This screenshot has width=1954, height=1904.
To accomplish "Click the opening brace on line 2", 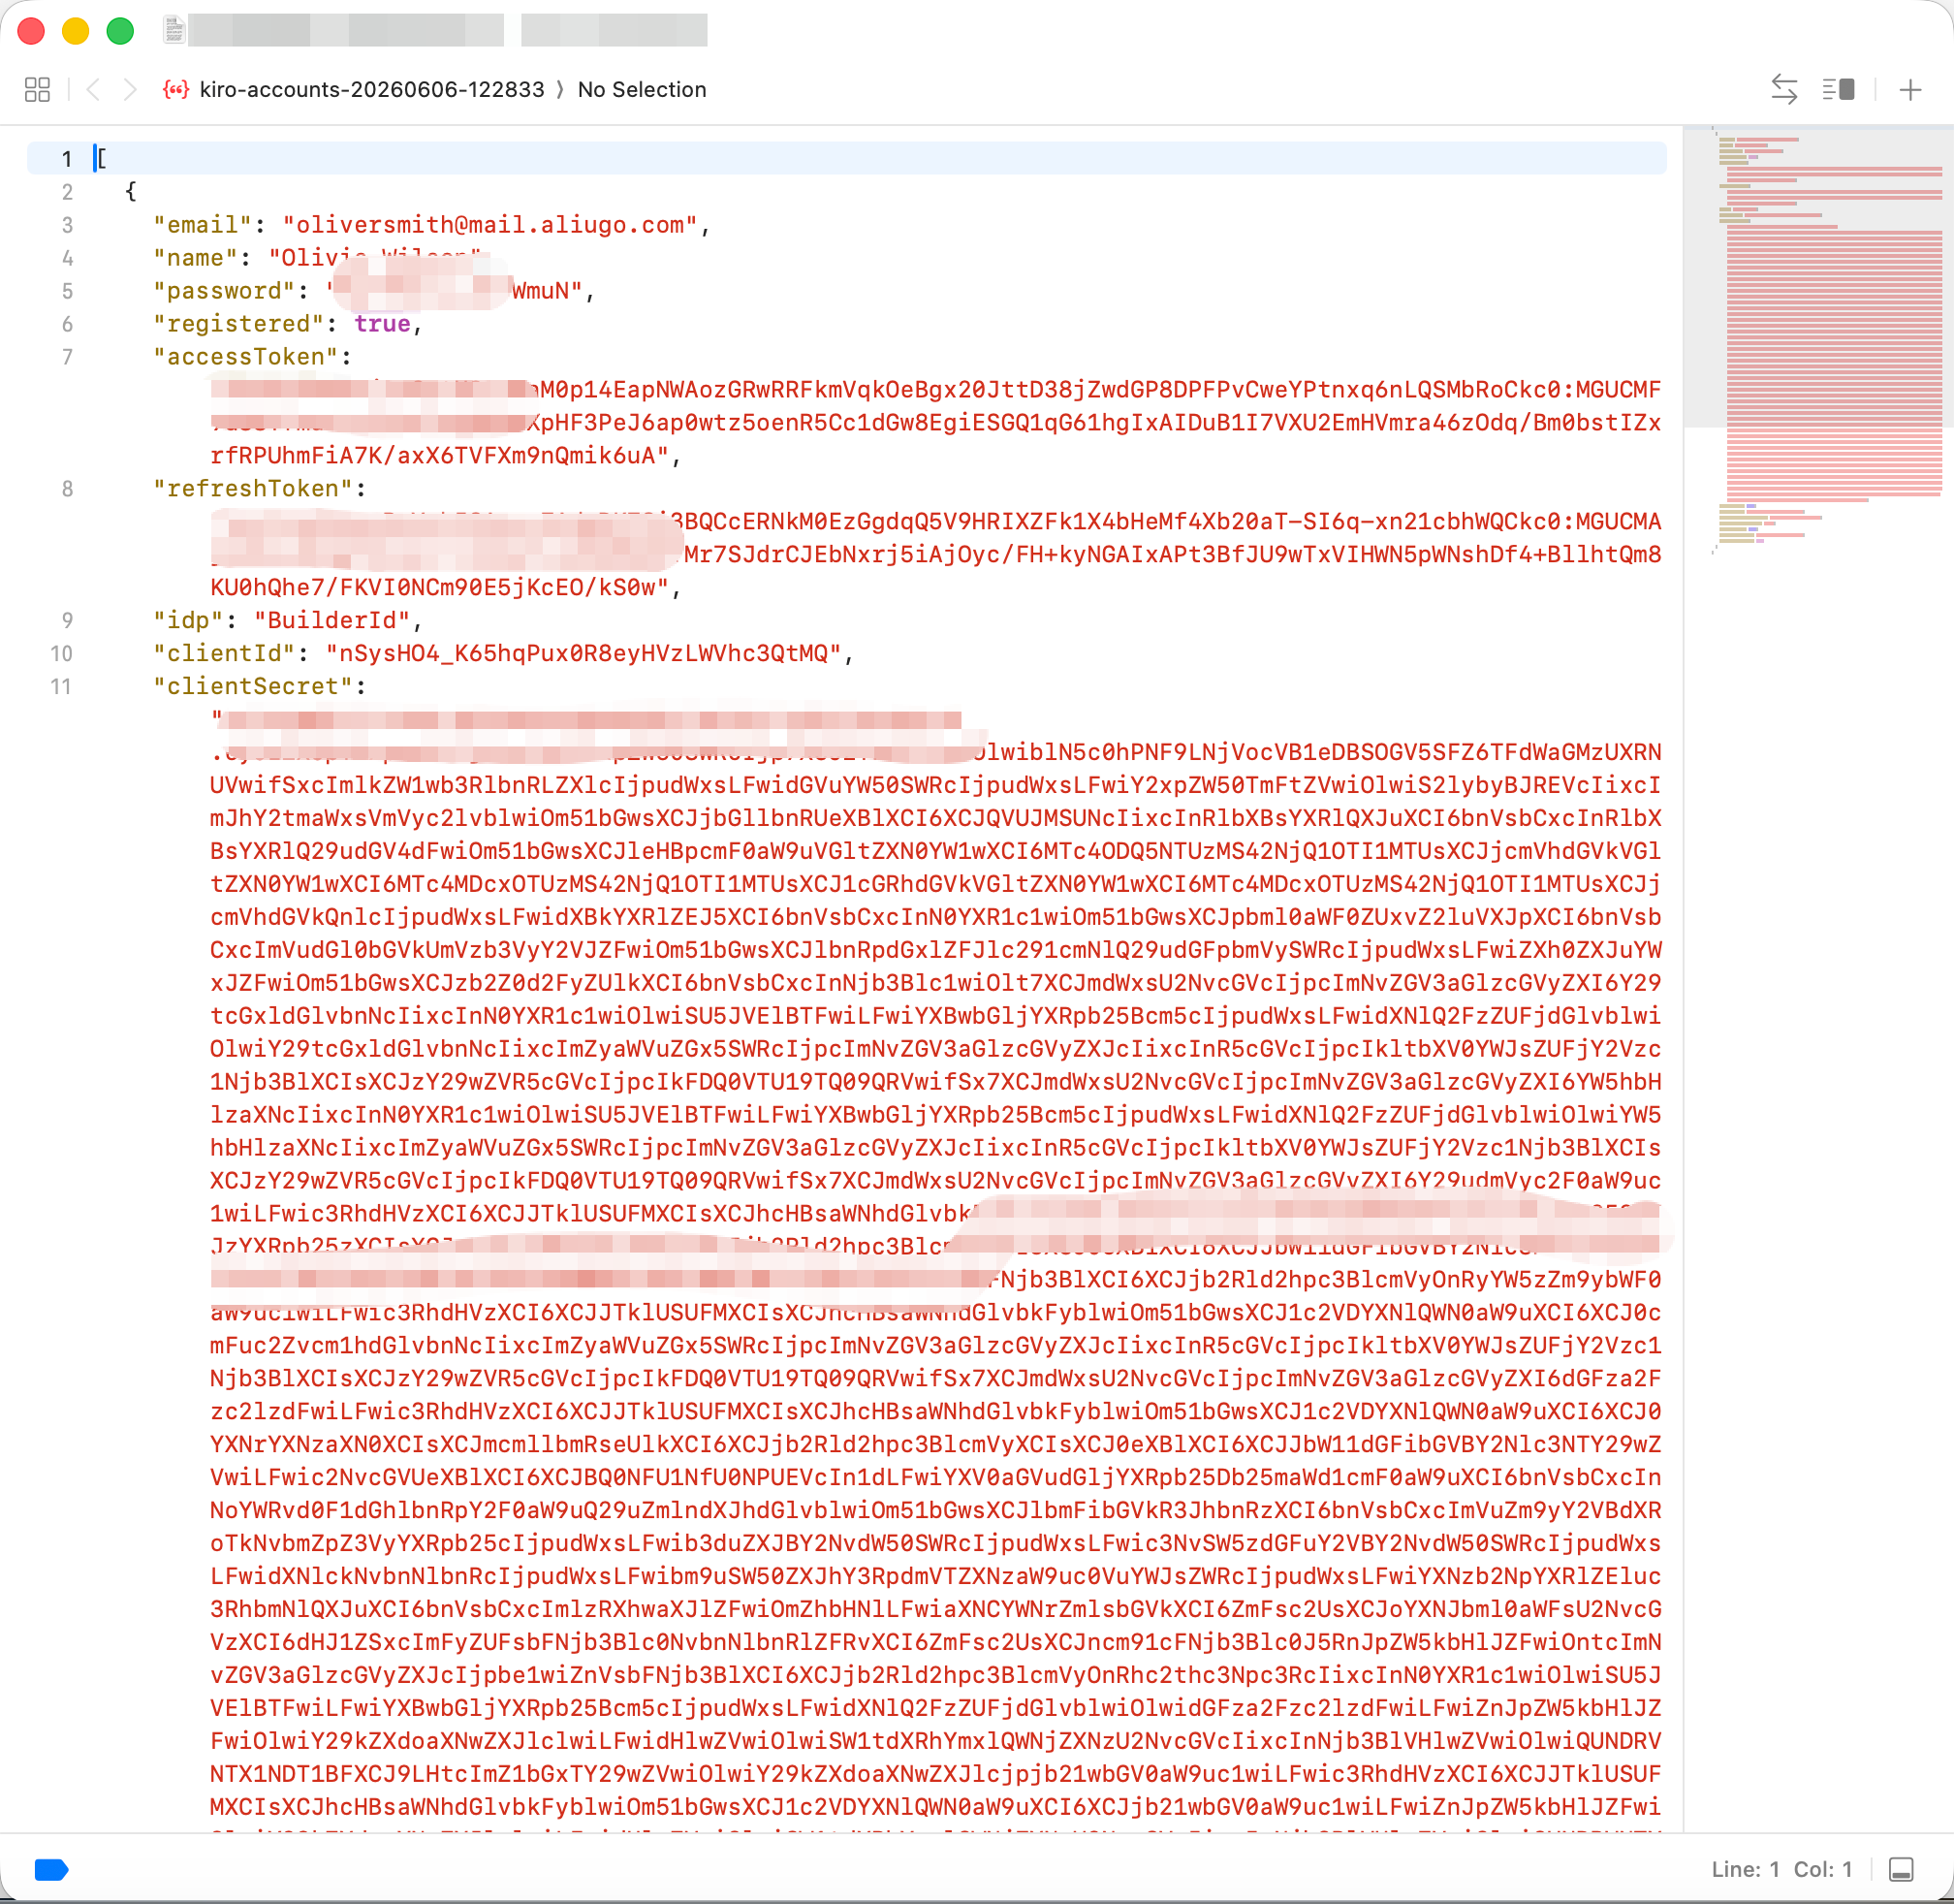I will [x=131, y=191].
